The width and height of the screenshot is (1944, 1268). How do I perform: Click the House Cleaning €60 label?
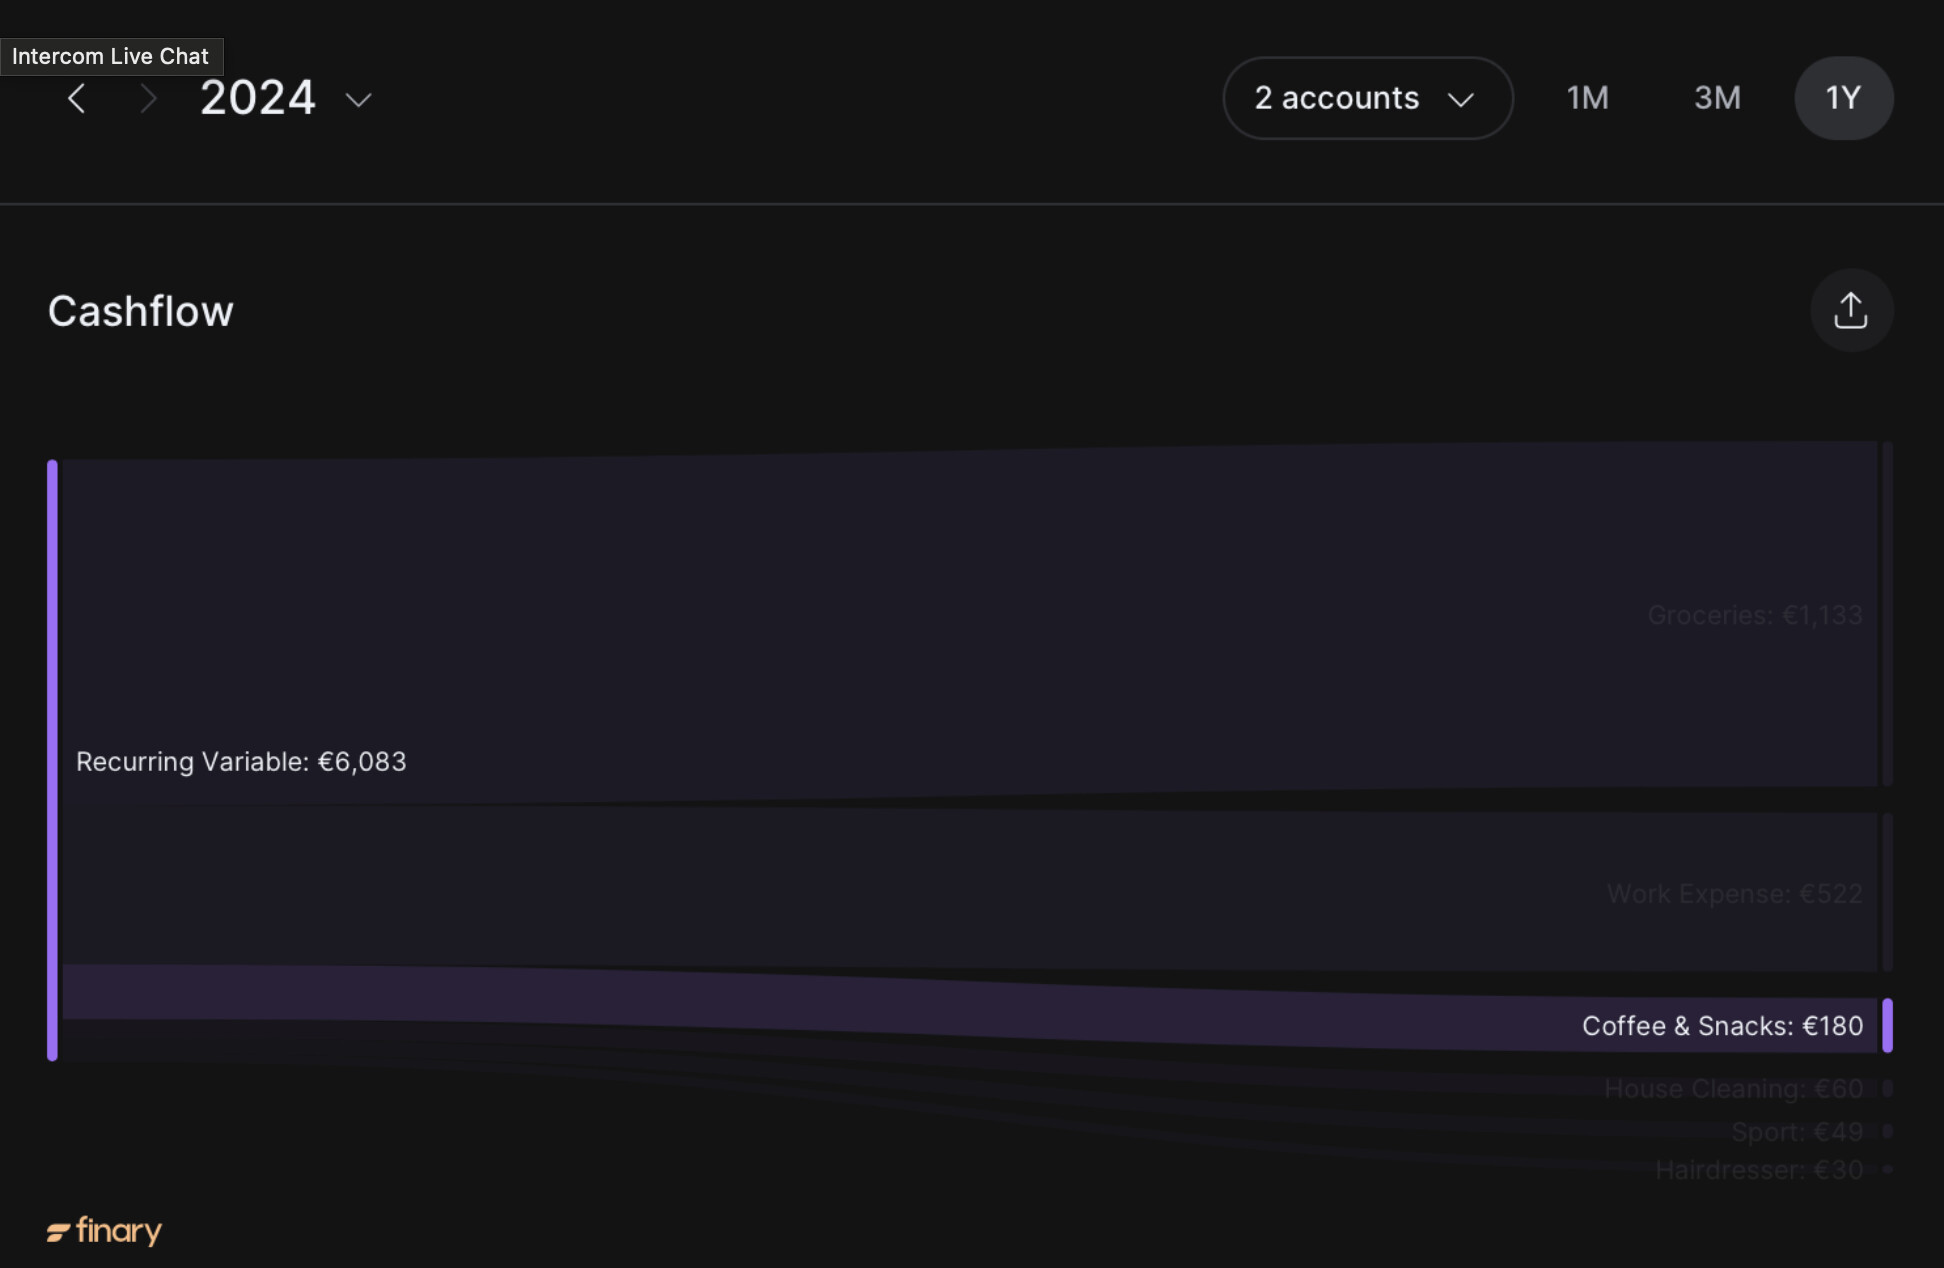[1733, 1089]
